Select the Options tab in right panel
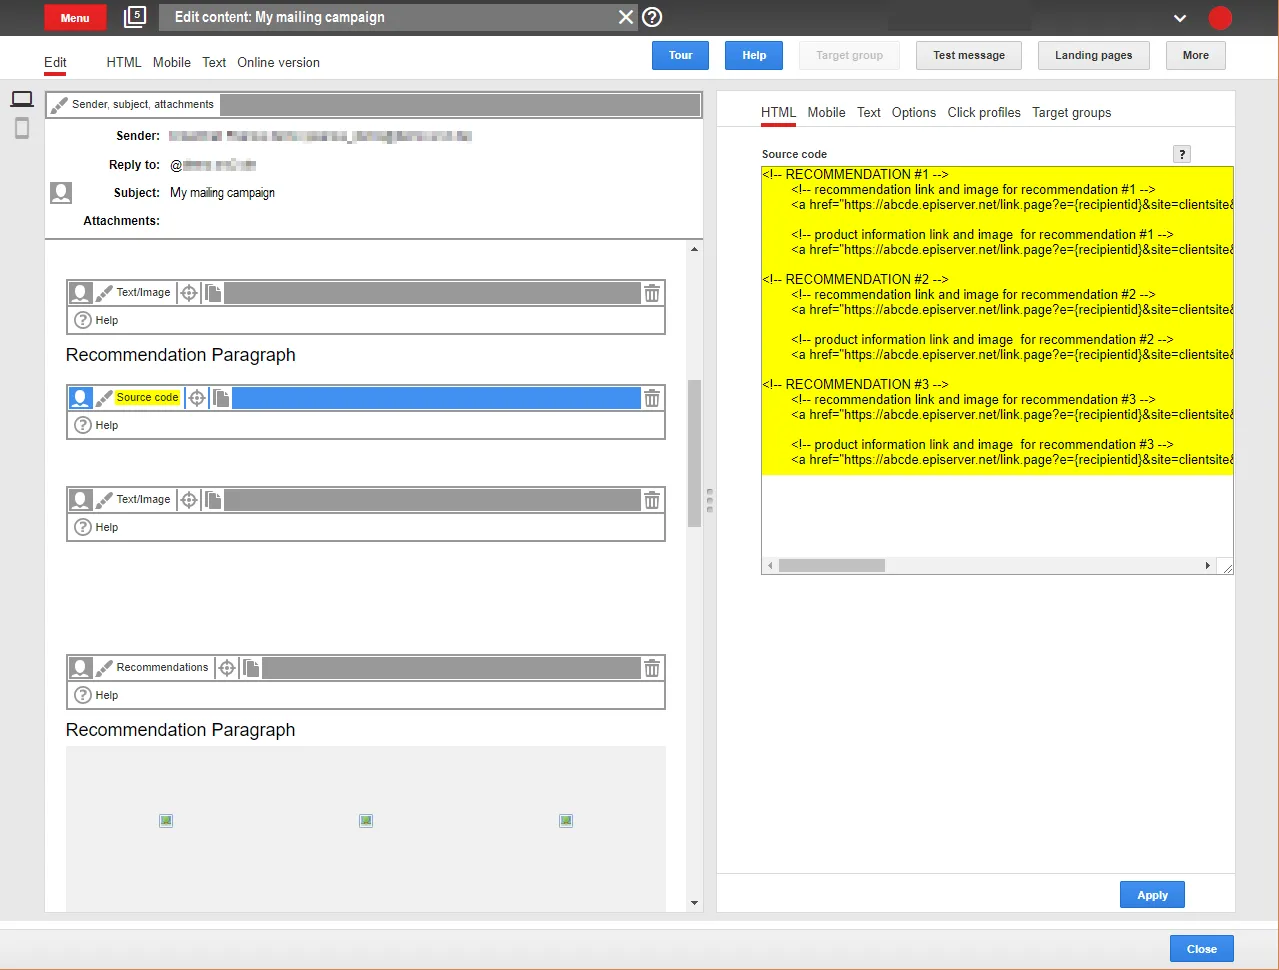Image resolution: width=1279 pixels, height=970 pixels. [914, 113]
